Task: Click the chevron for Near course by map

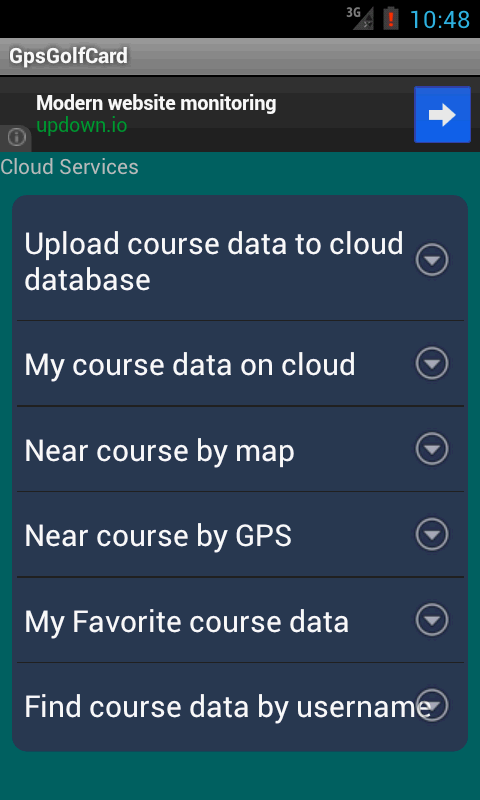Action: point(432,449)
